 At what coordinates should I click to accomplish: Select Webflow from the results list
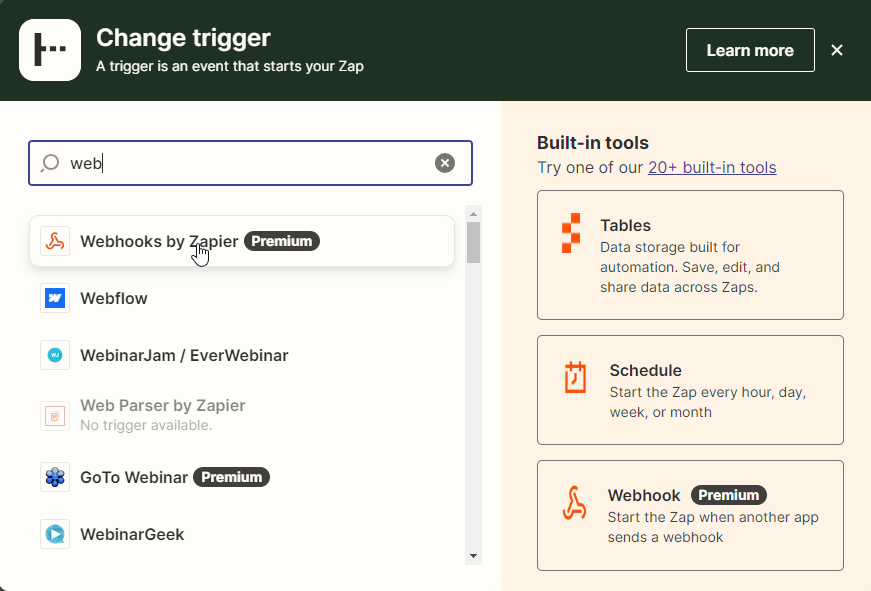click(x=242, y=298)
